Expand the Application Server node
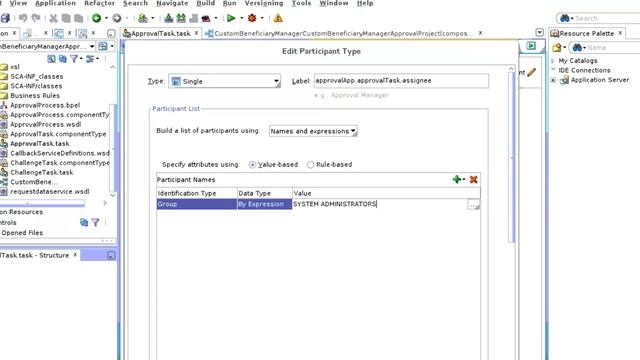 coord(553,80)
